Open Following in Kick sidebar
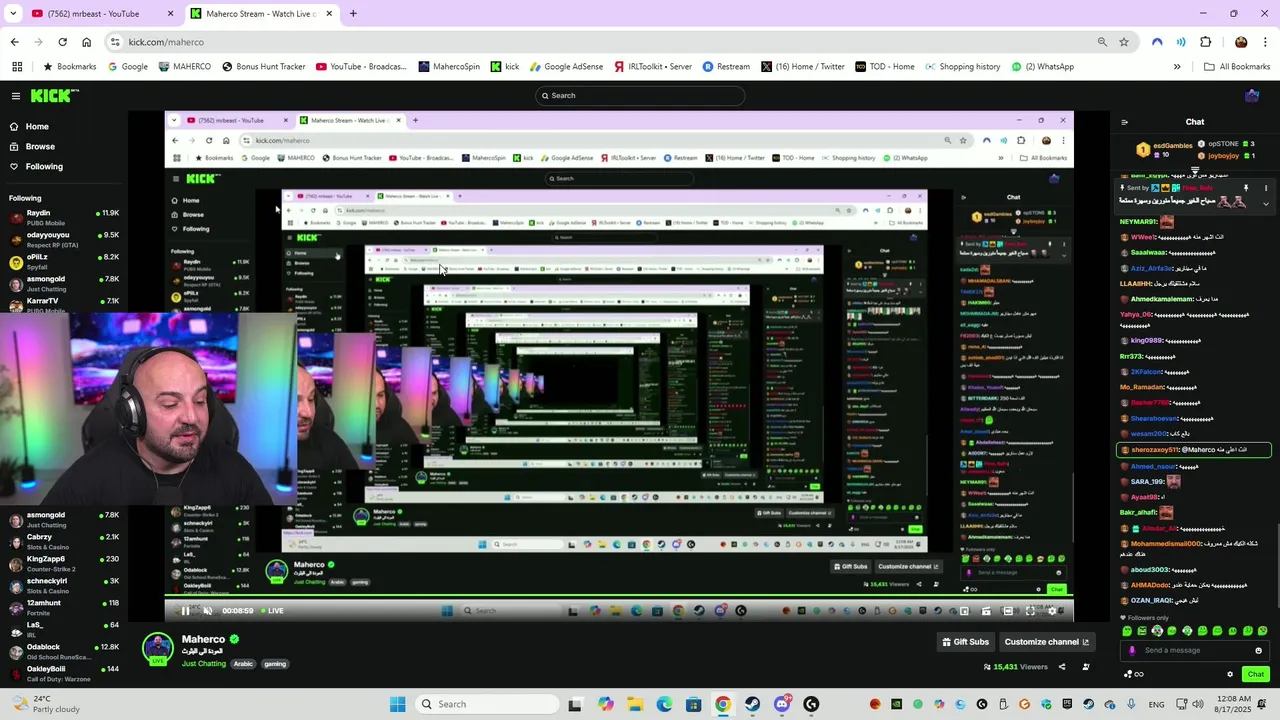The width and height of the screenshot is (1280, 720). pyautogui.click(x=44, y=167)
